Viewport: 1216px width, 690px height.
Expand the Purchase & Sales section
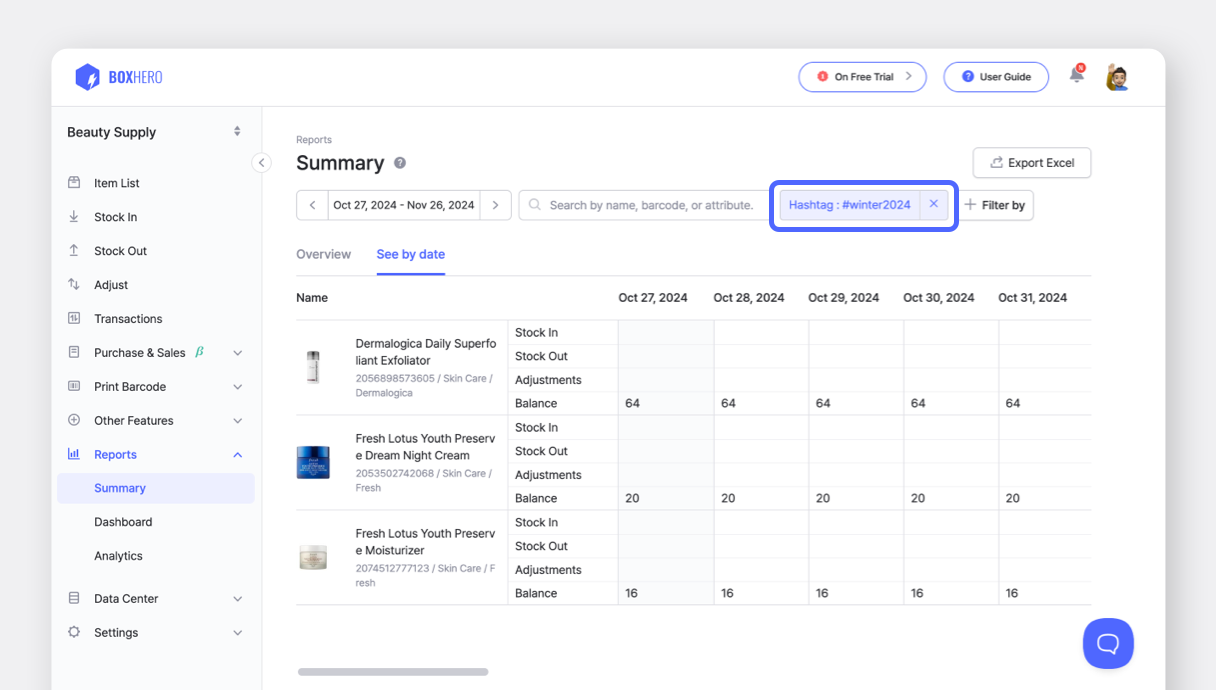tap(140, 352)
